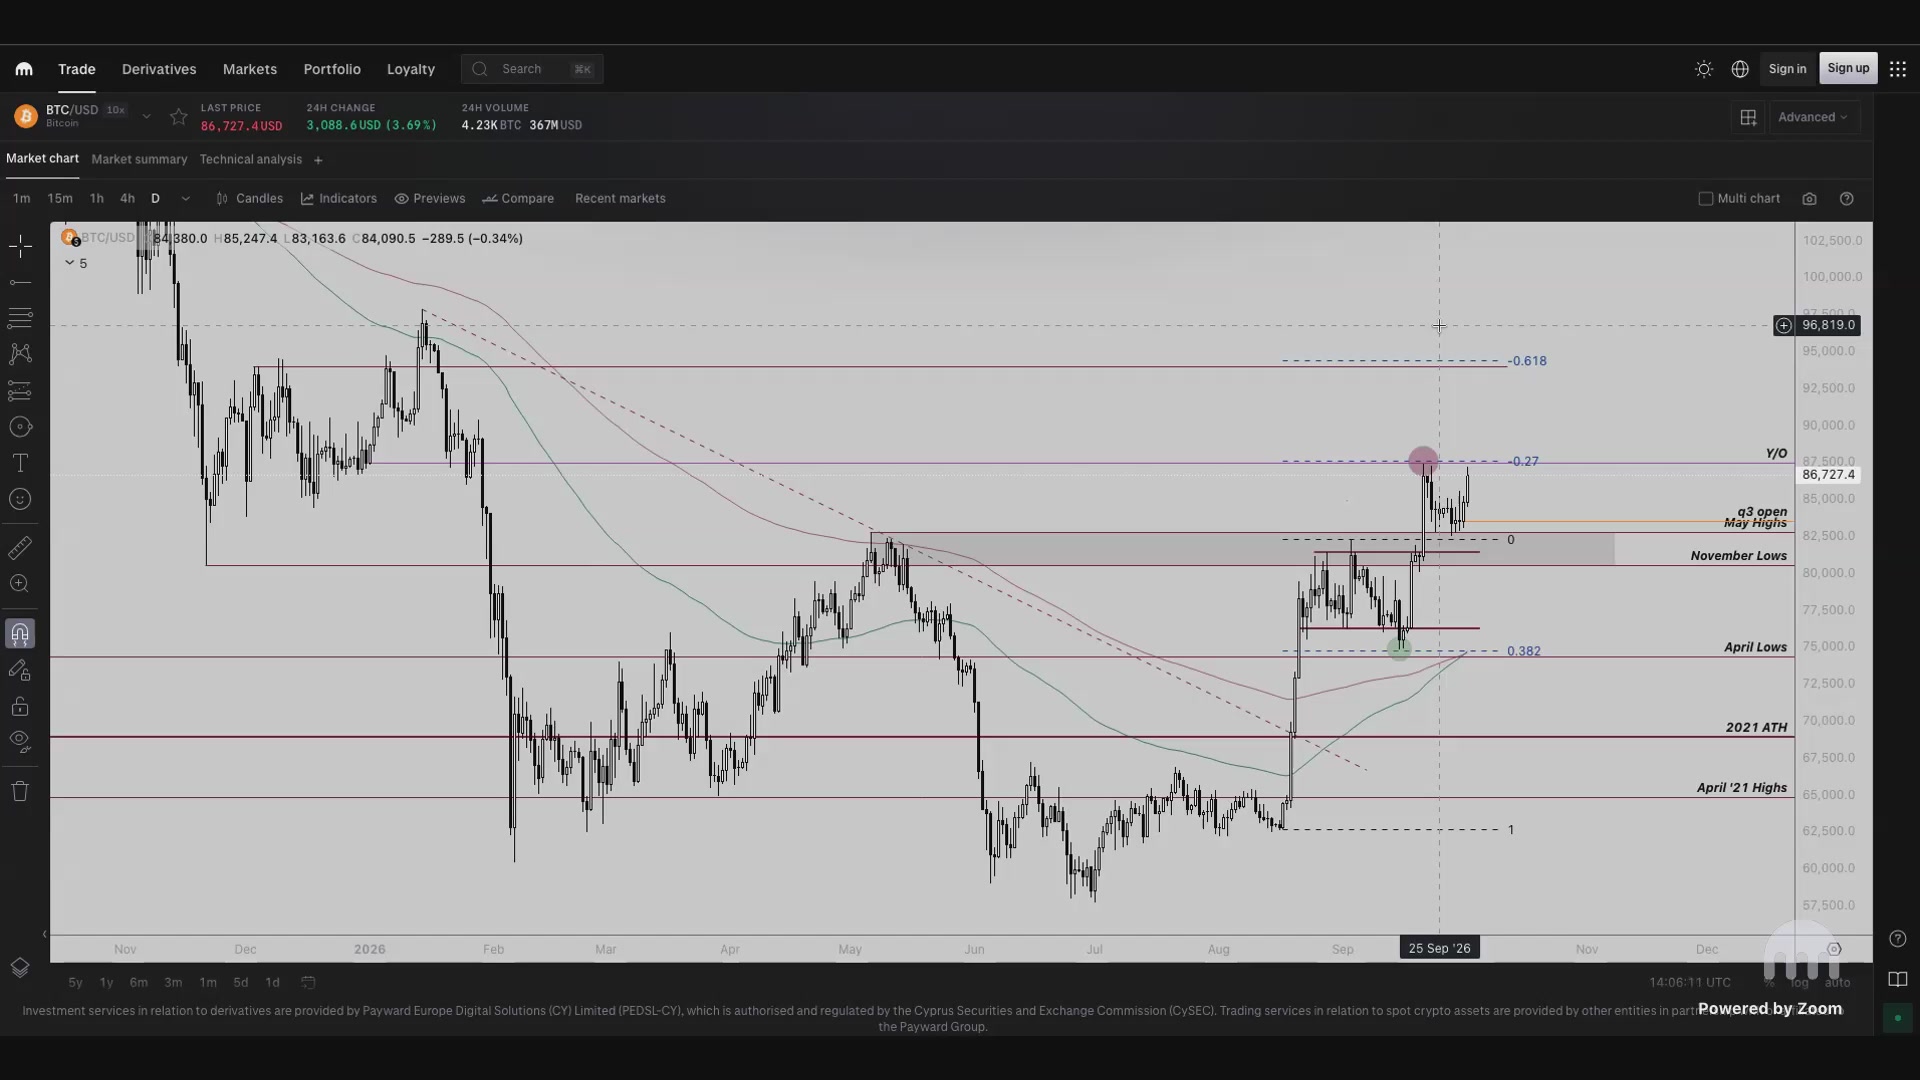
Task: Open the object tree layers icon
Action: (x=20, y=968)
